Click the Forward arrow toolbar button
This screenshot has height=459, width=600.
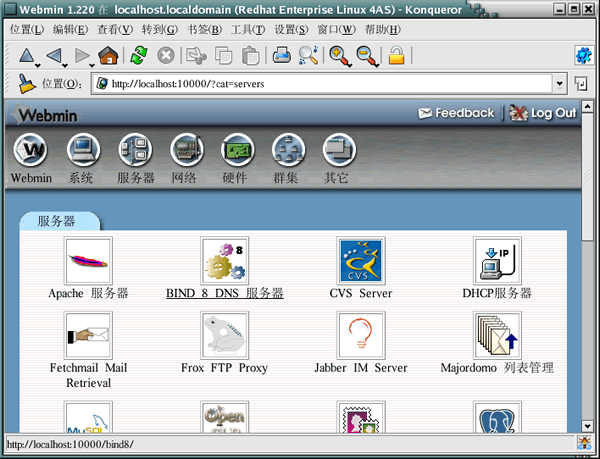[82, 56]
